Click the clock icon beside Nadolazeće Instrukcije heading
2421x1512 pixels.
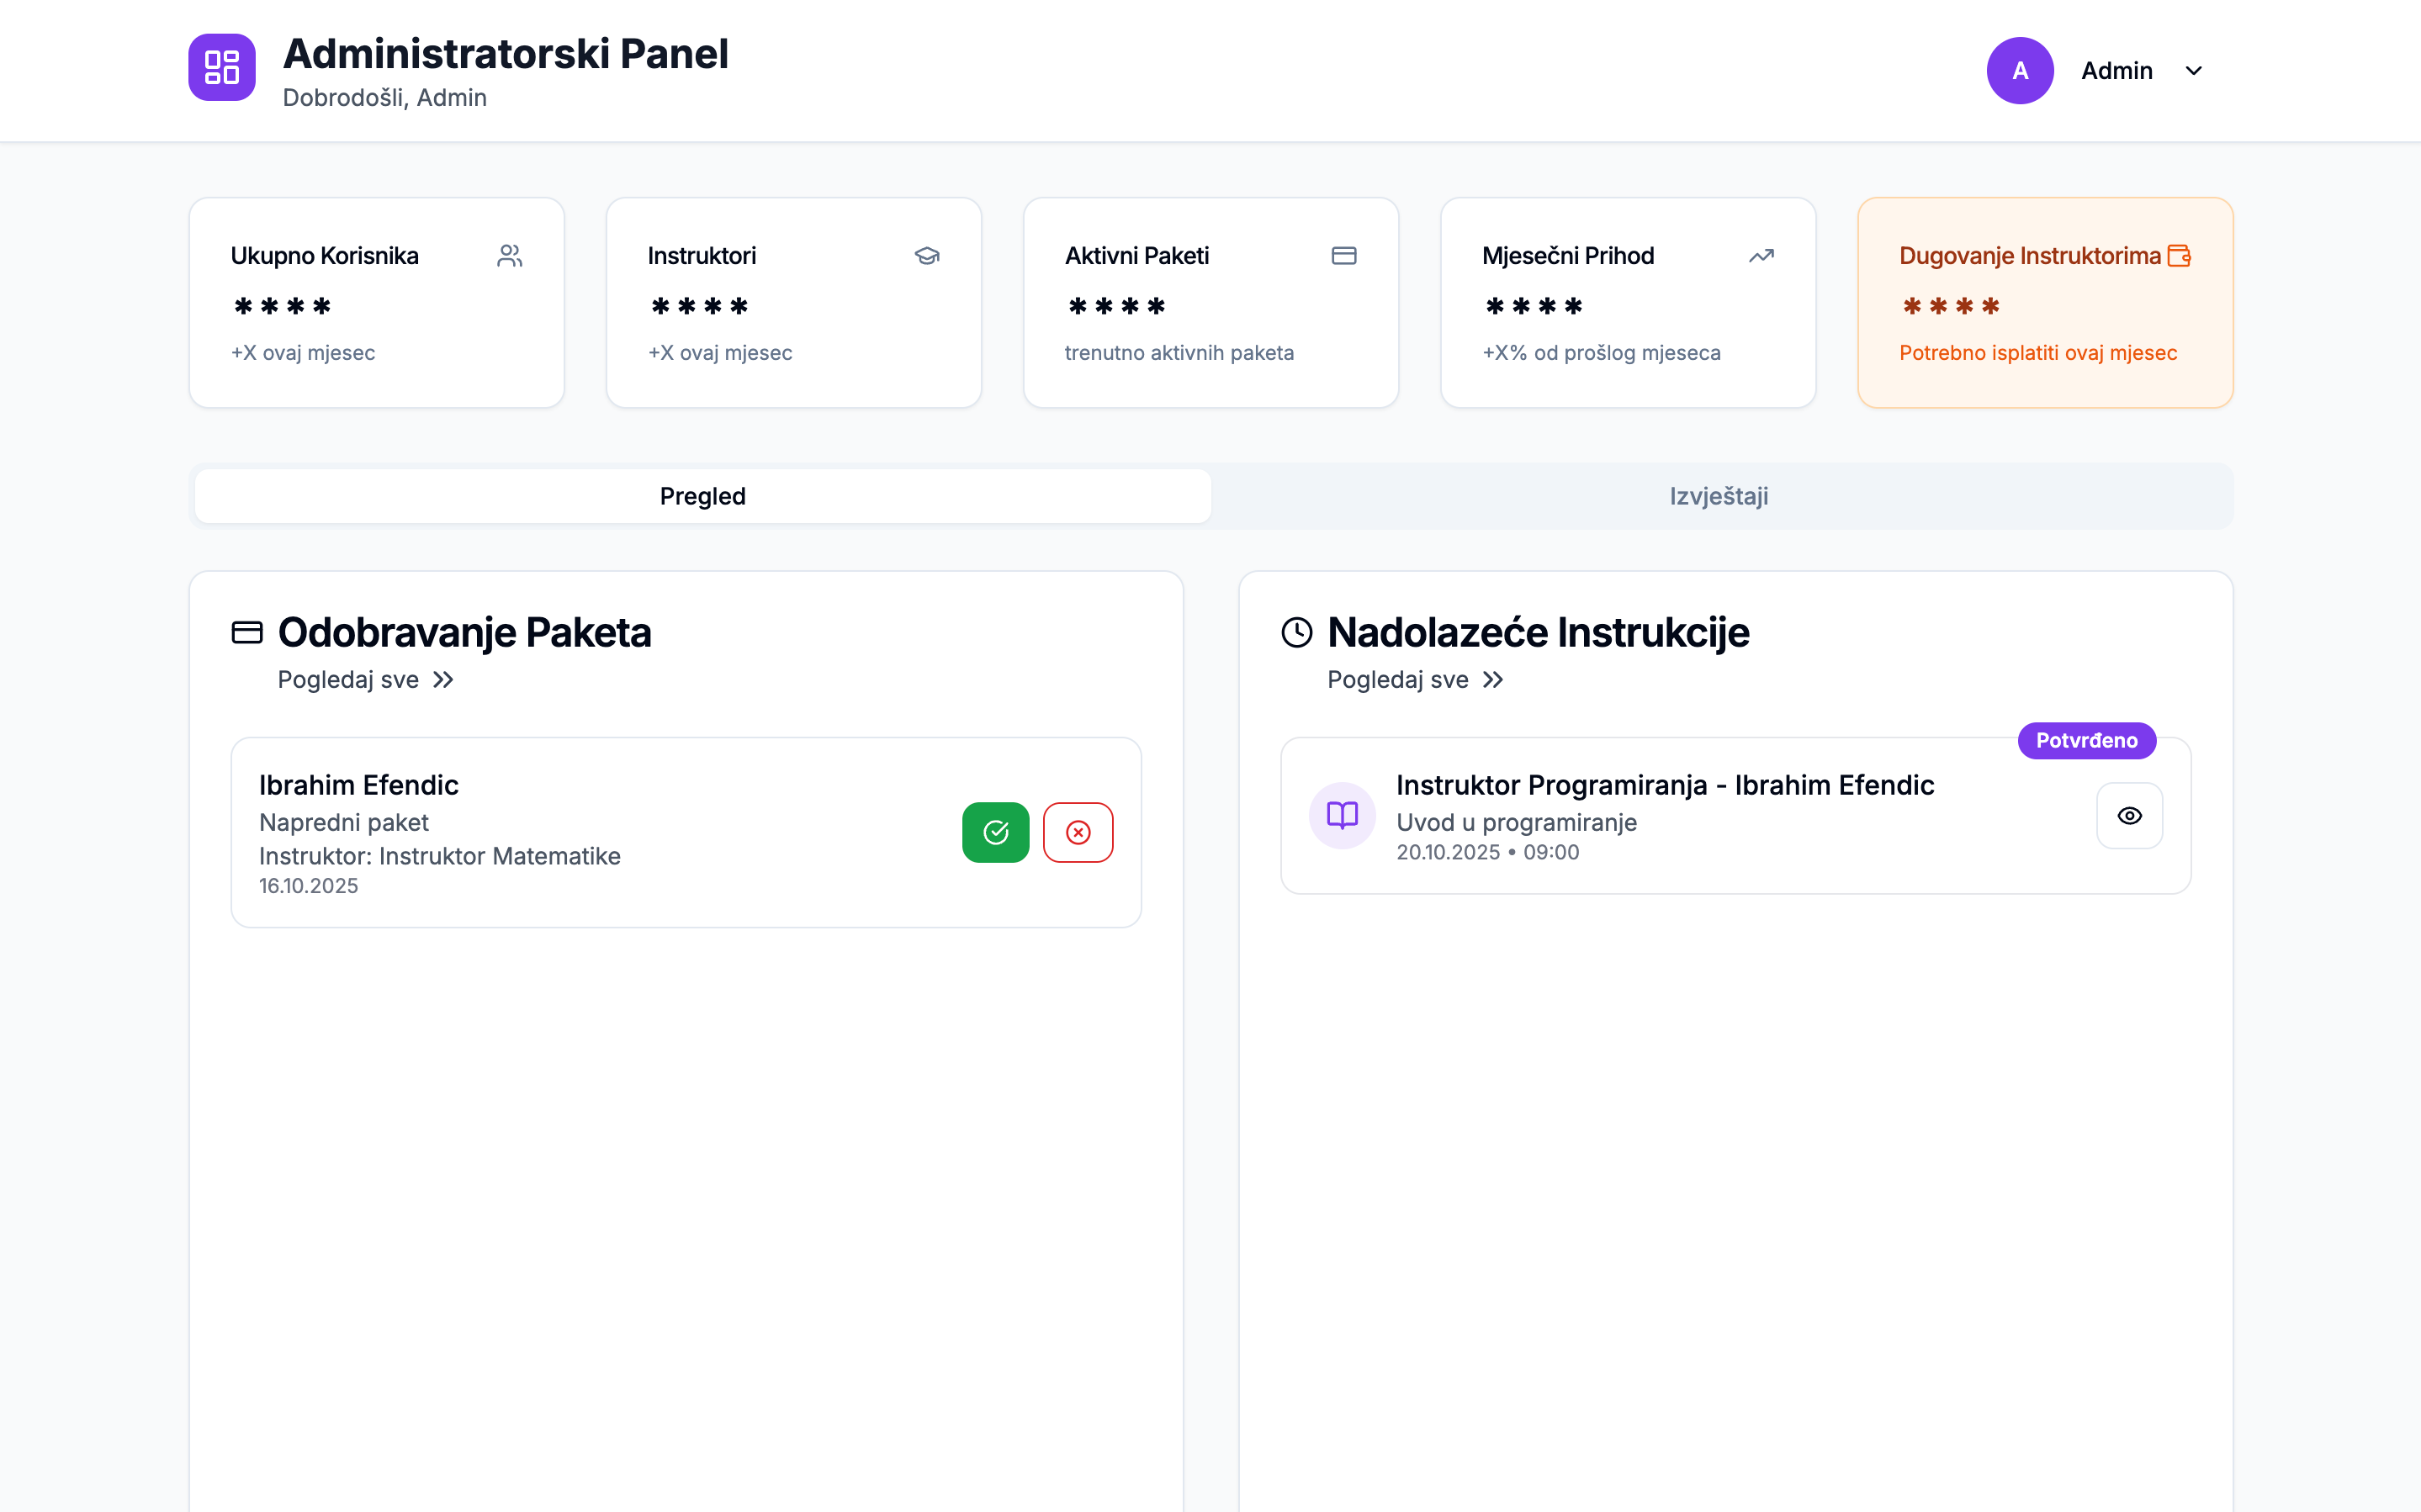(1297, 631)
